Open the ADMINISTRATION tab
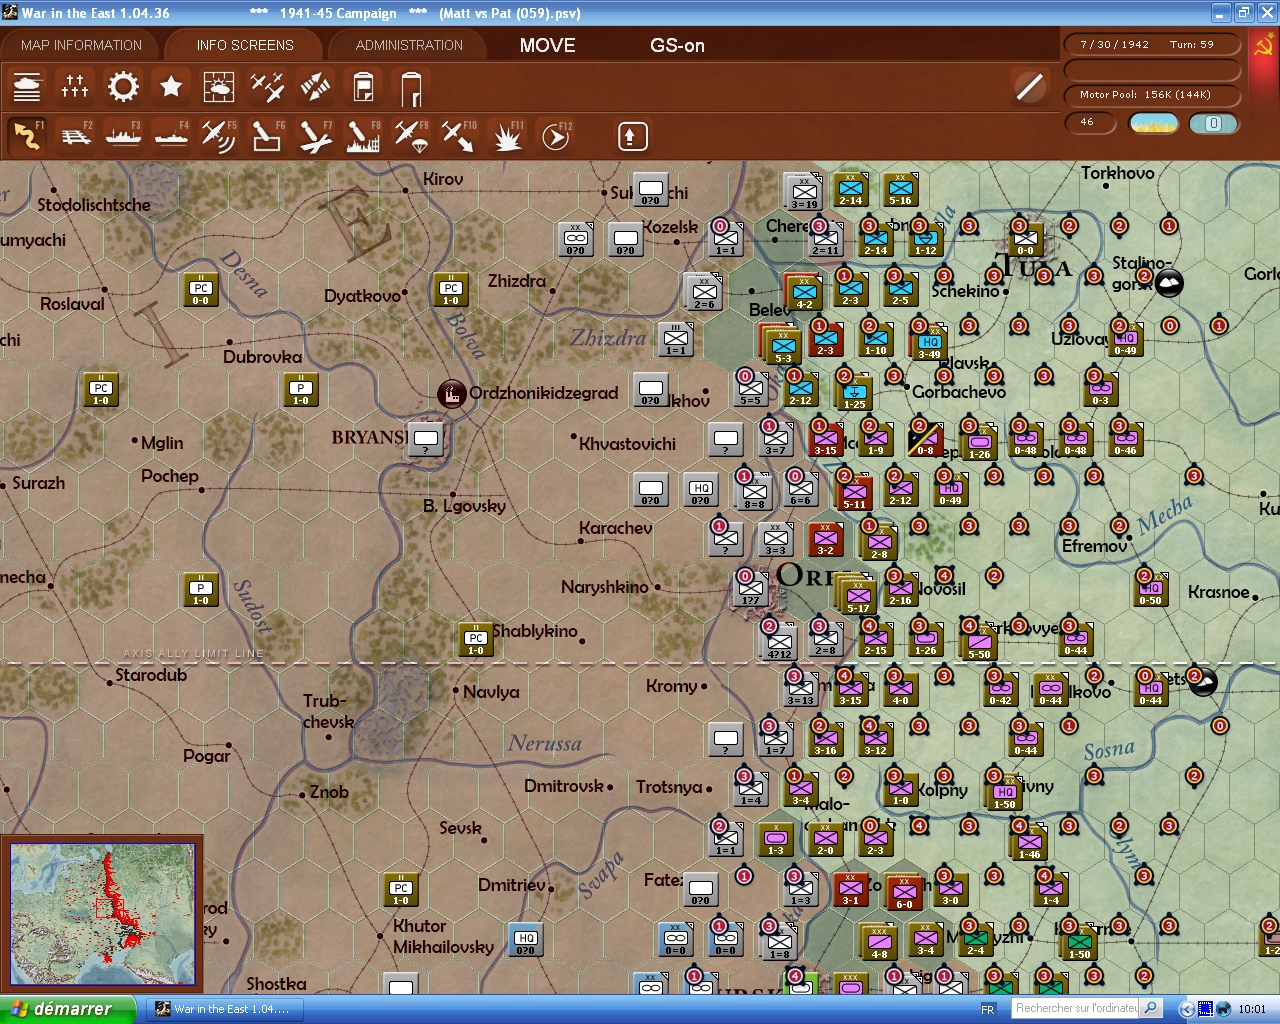1280x1024 pixels. click(x=409, y=45)
